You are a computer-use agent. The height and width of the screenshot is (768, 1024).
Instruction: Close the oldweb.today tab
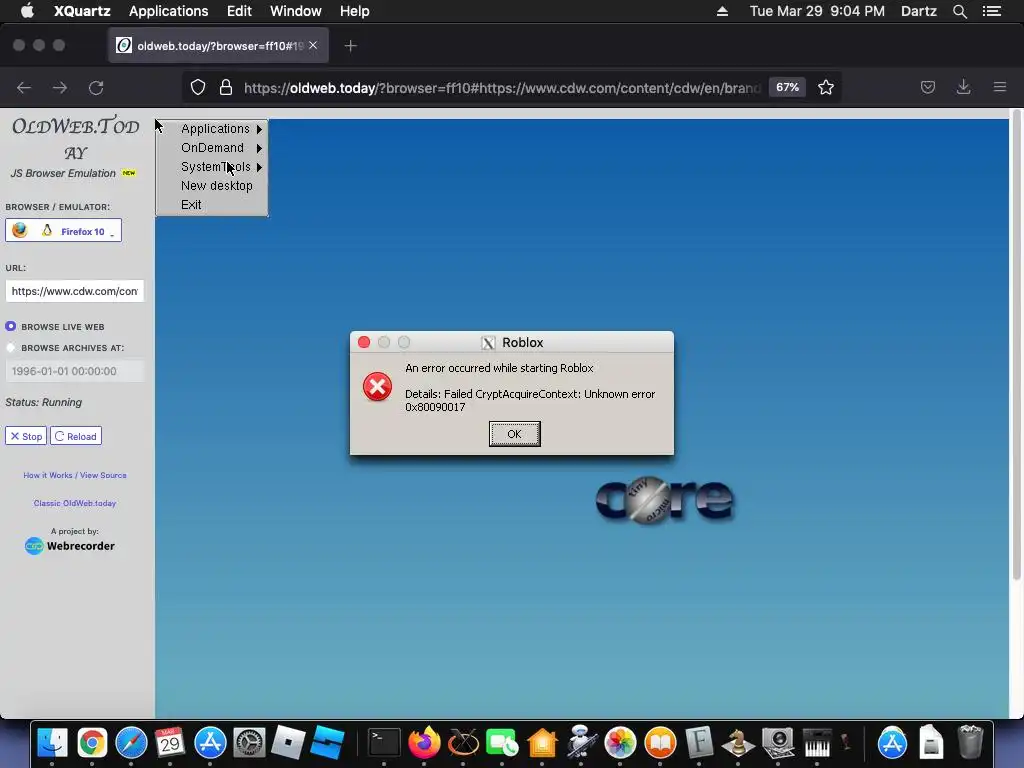(313, 45)
